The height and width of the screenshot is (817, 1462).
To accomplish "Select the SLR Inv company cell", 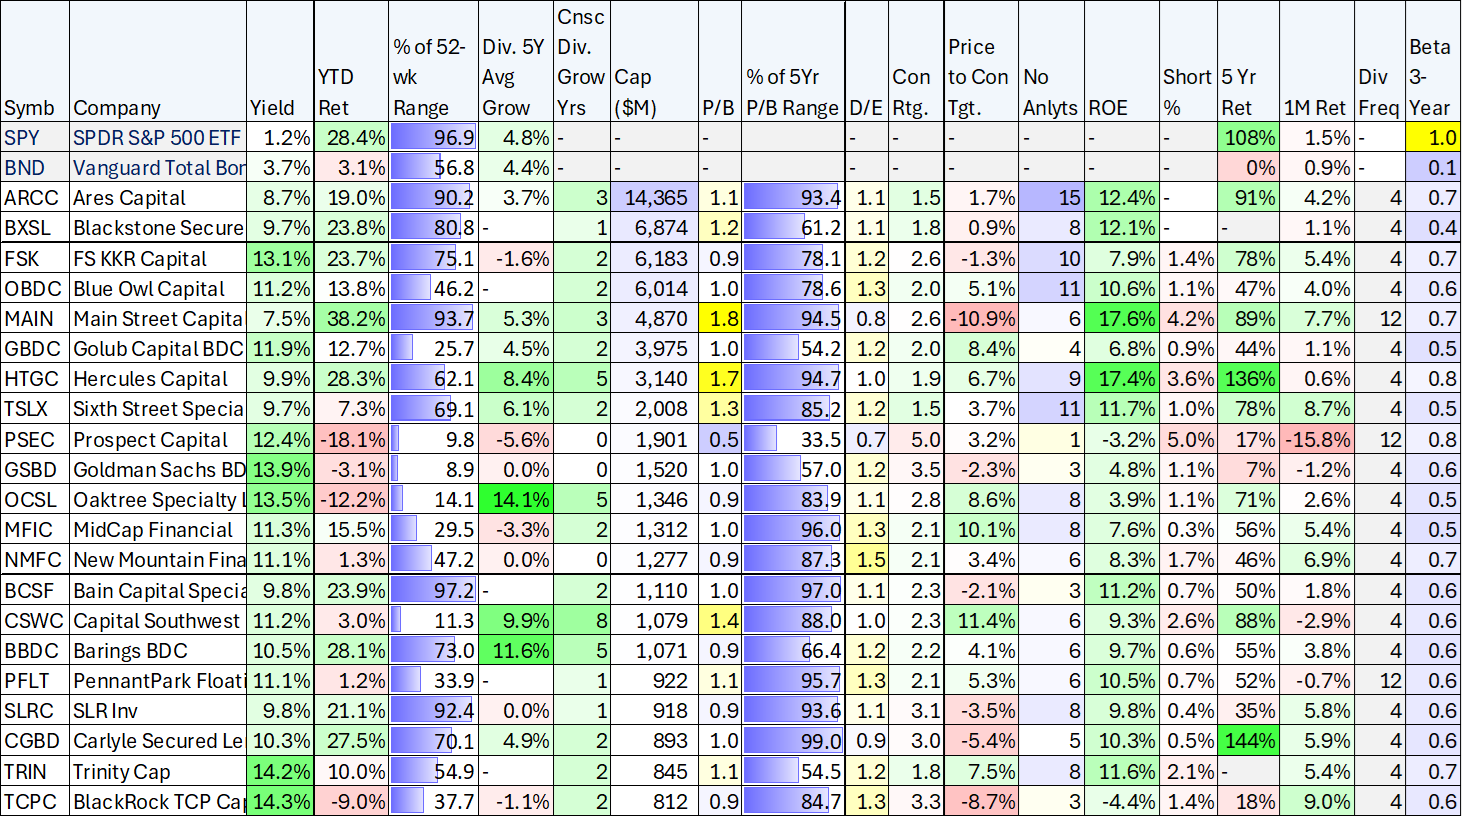I will (158, 710).
